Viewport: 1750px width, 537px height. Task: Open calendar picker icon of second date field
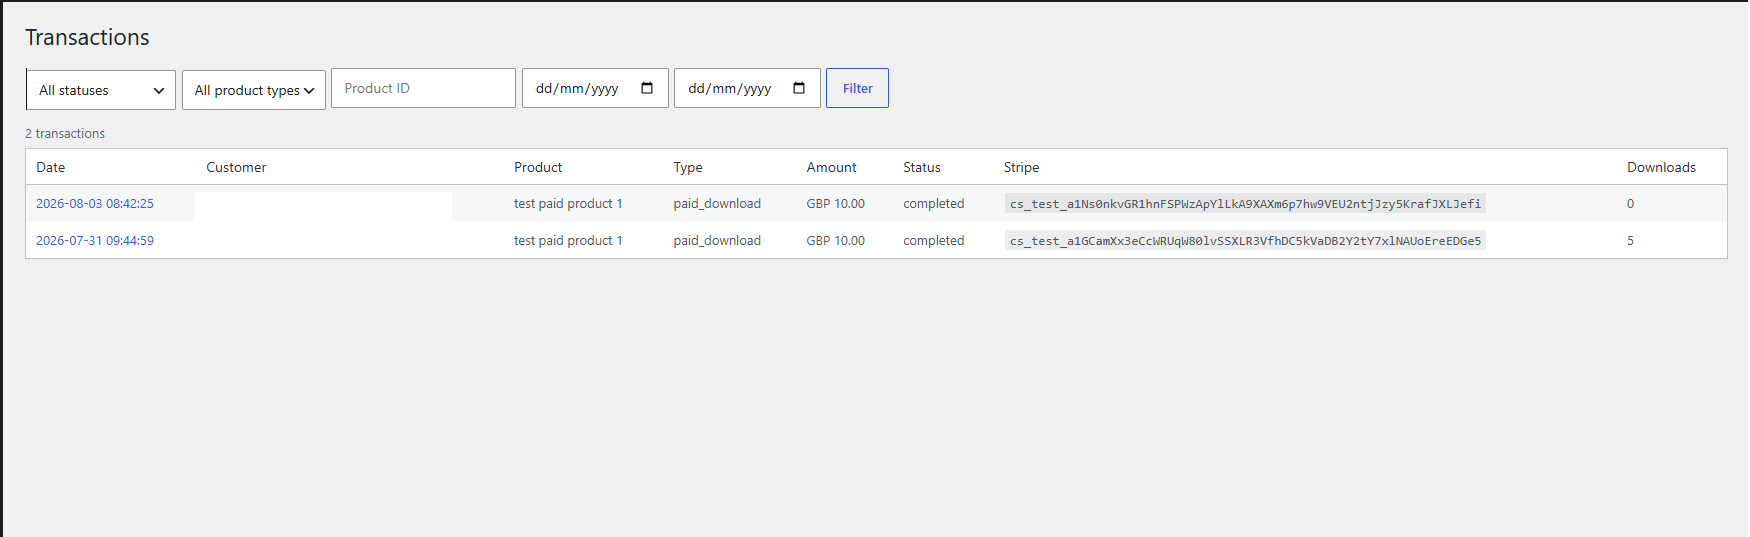tap(799, 88)
